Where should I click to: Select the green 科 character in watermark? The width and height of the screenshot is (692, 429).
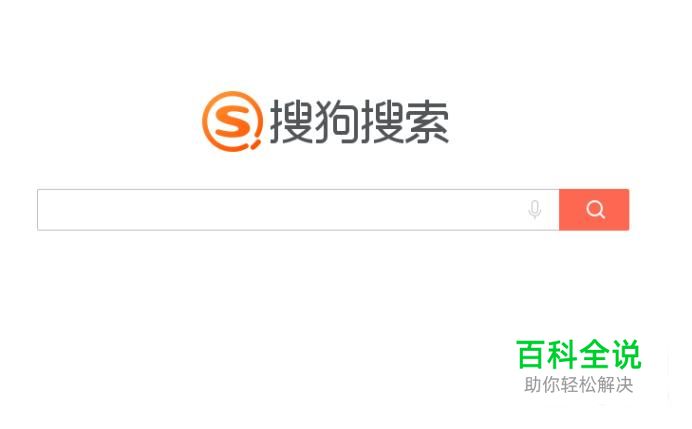tap(562, 354)
